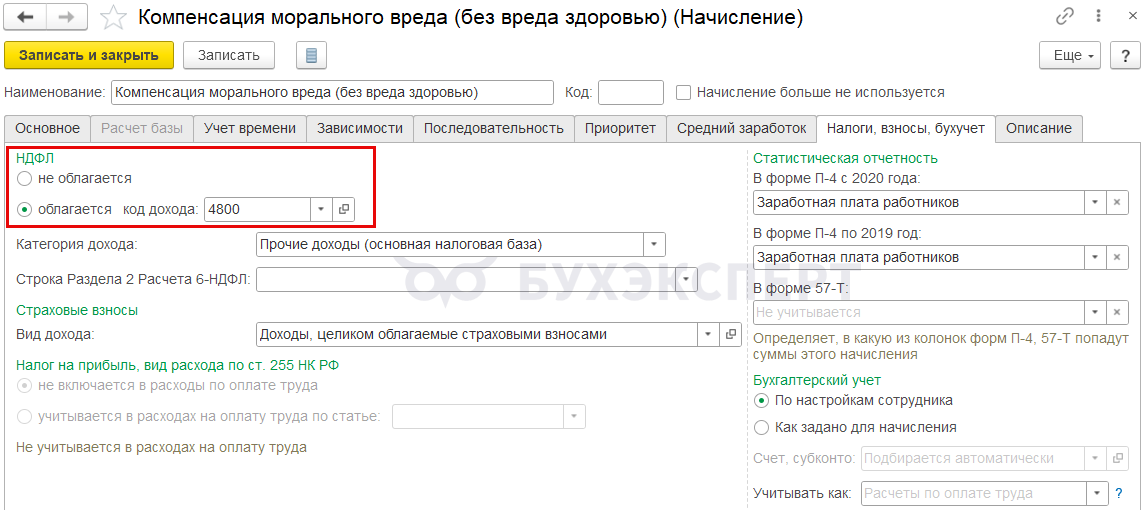Click the код дохода field containing 4800
Image resolution: width=1145 pixels, height=510 pixels.
click(258, 209)
